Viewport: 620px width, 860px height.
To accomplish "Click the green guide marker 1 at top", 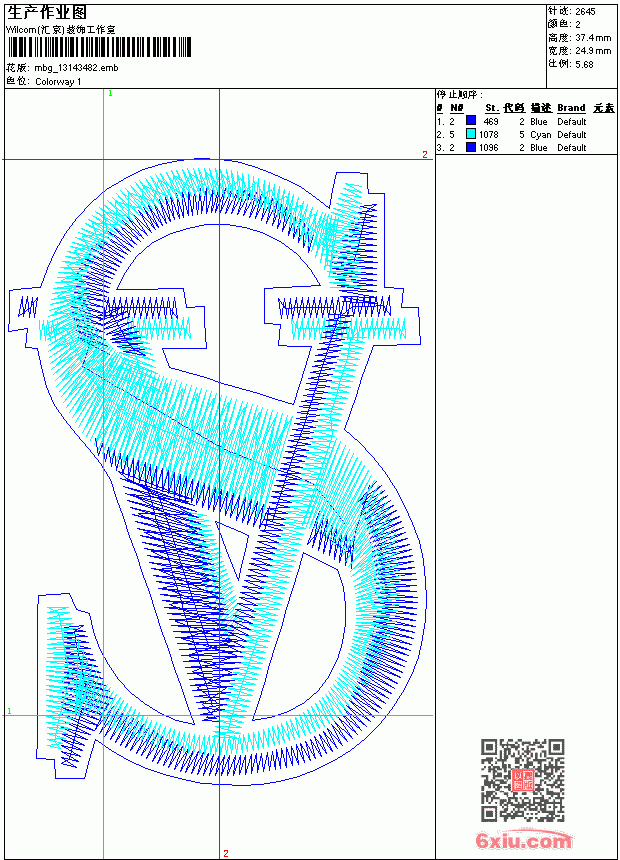I will [110, 93].
